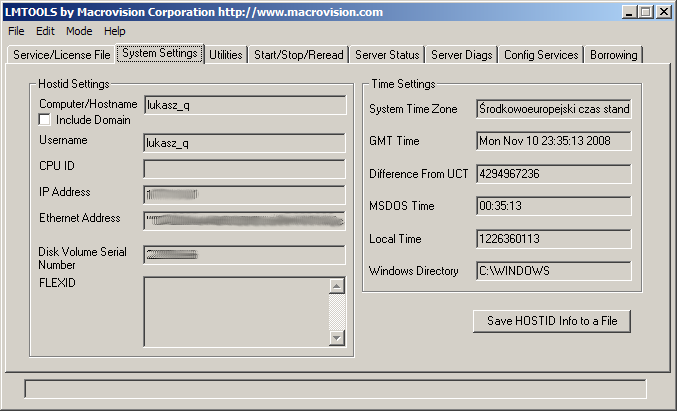The width and height of the screenshot is (677, 411).
Task: Close the LMTOOLS window
Action: click(664, 12)
